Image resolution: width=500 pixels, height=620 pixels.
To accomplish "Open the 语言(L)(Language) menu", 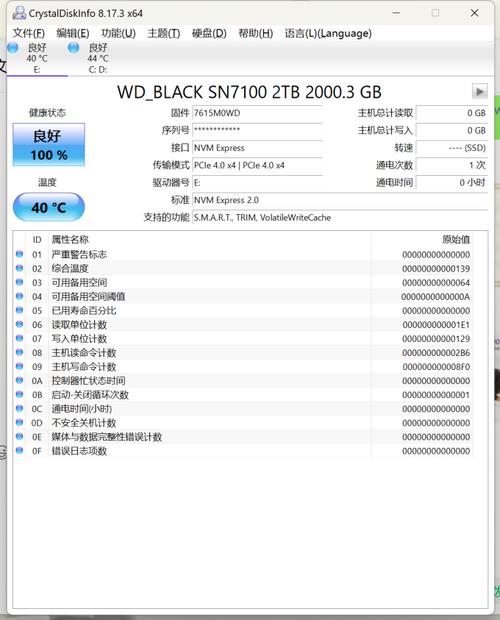I will pos(328,33).
